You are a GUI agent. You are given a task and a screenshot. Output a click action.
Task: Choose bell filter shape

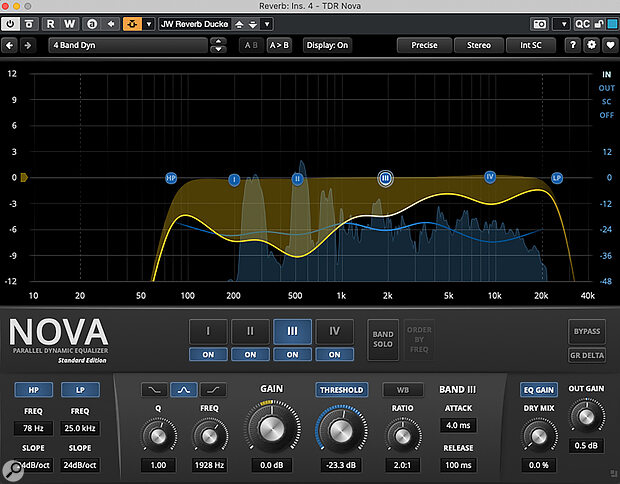183,390
